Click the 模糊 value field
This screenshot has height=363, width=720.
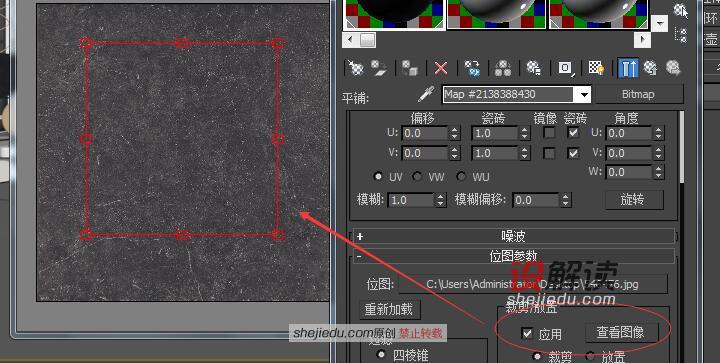click(x=411, y=200)
